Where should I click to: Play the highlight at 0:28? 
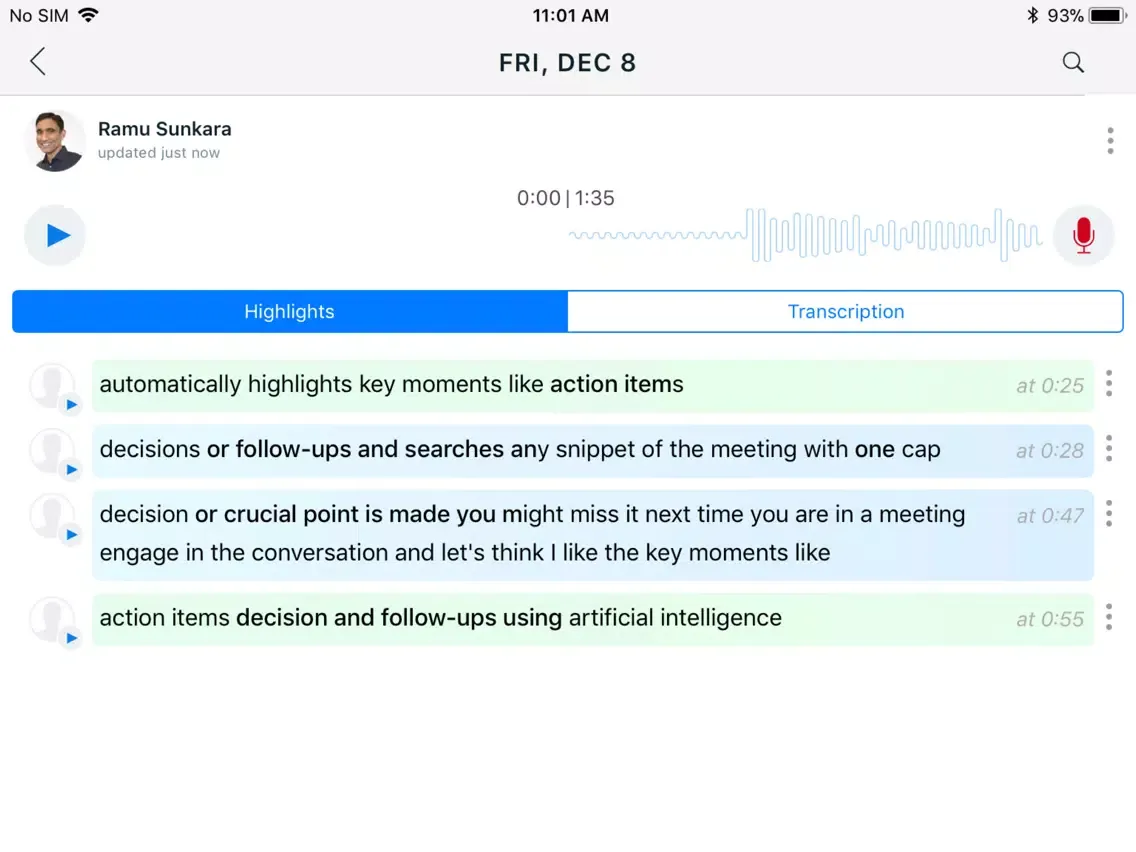(71, 470)
